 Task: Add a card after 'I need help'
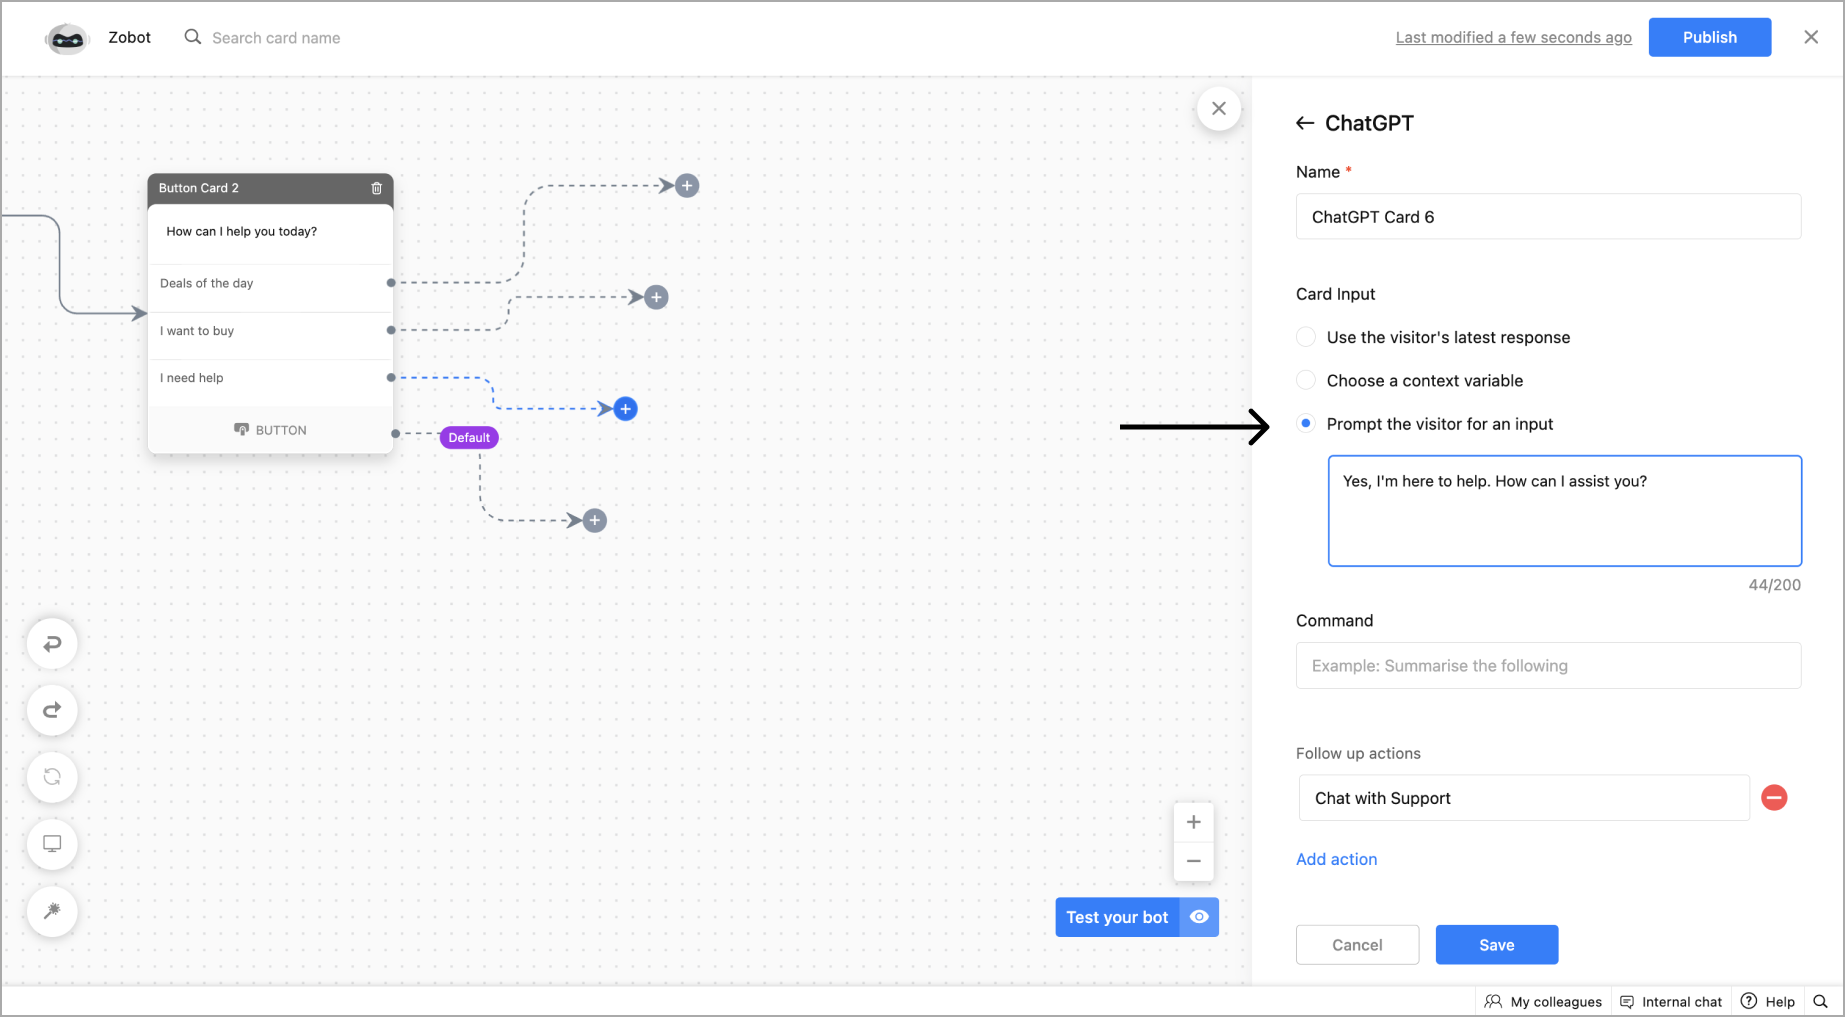(x=625, y=409)
